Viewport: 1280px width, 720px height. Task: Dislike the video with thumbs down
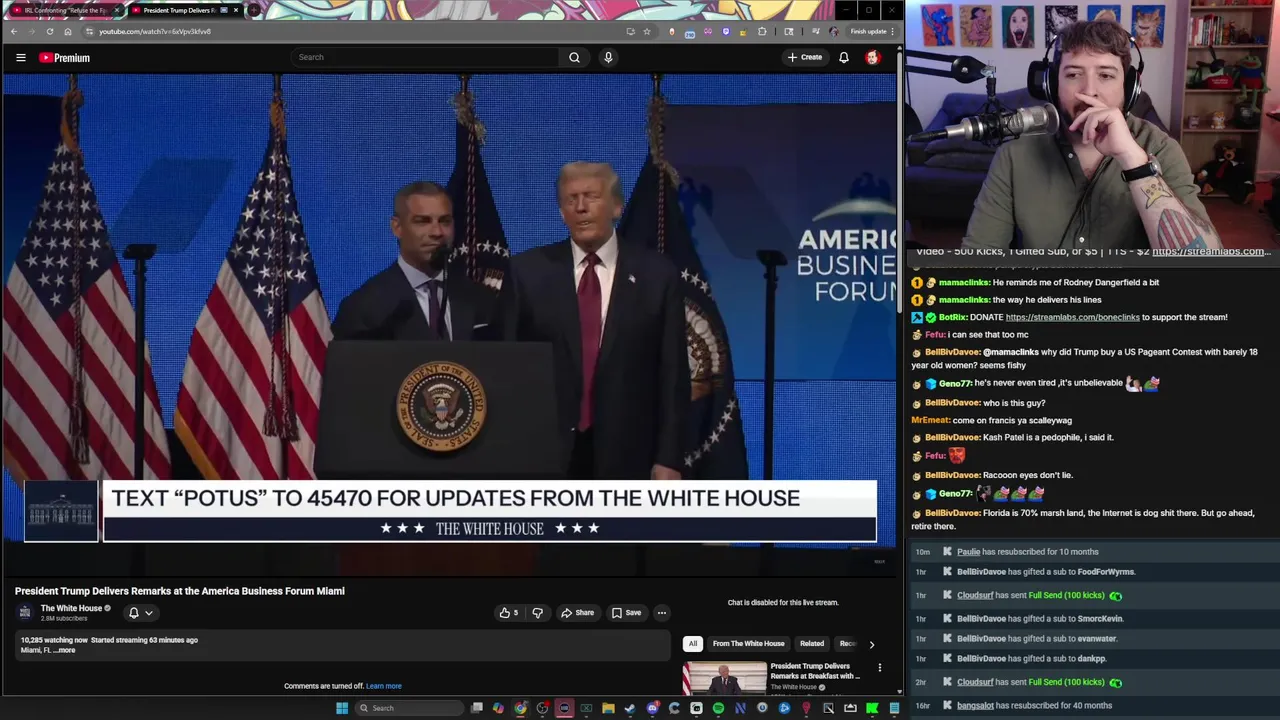[x=537, y=612]
